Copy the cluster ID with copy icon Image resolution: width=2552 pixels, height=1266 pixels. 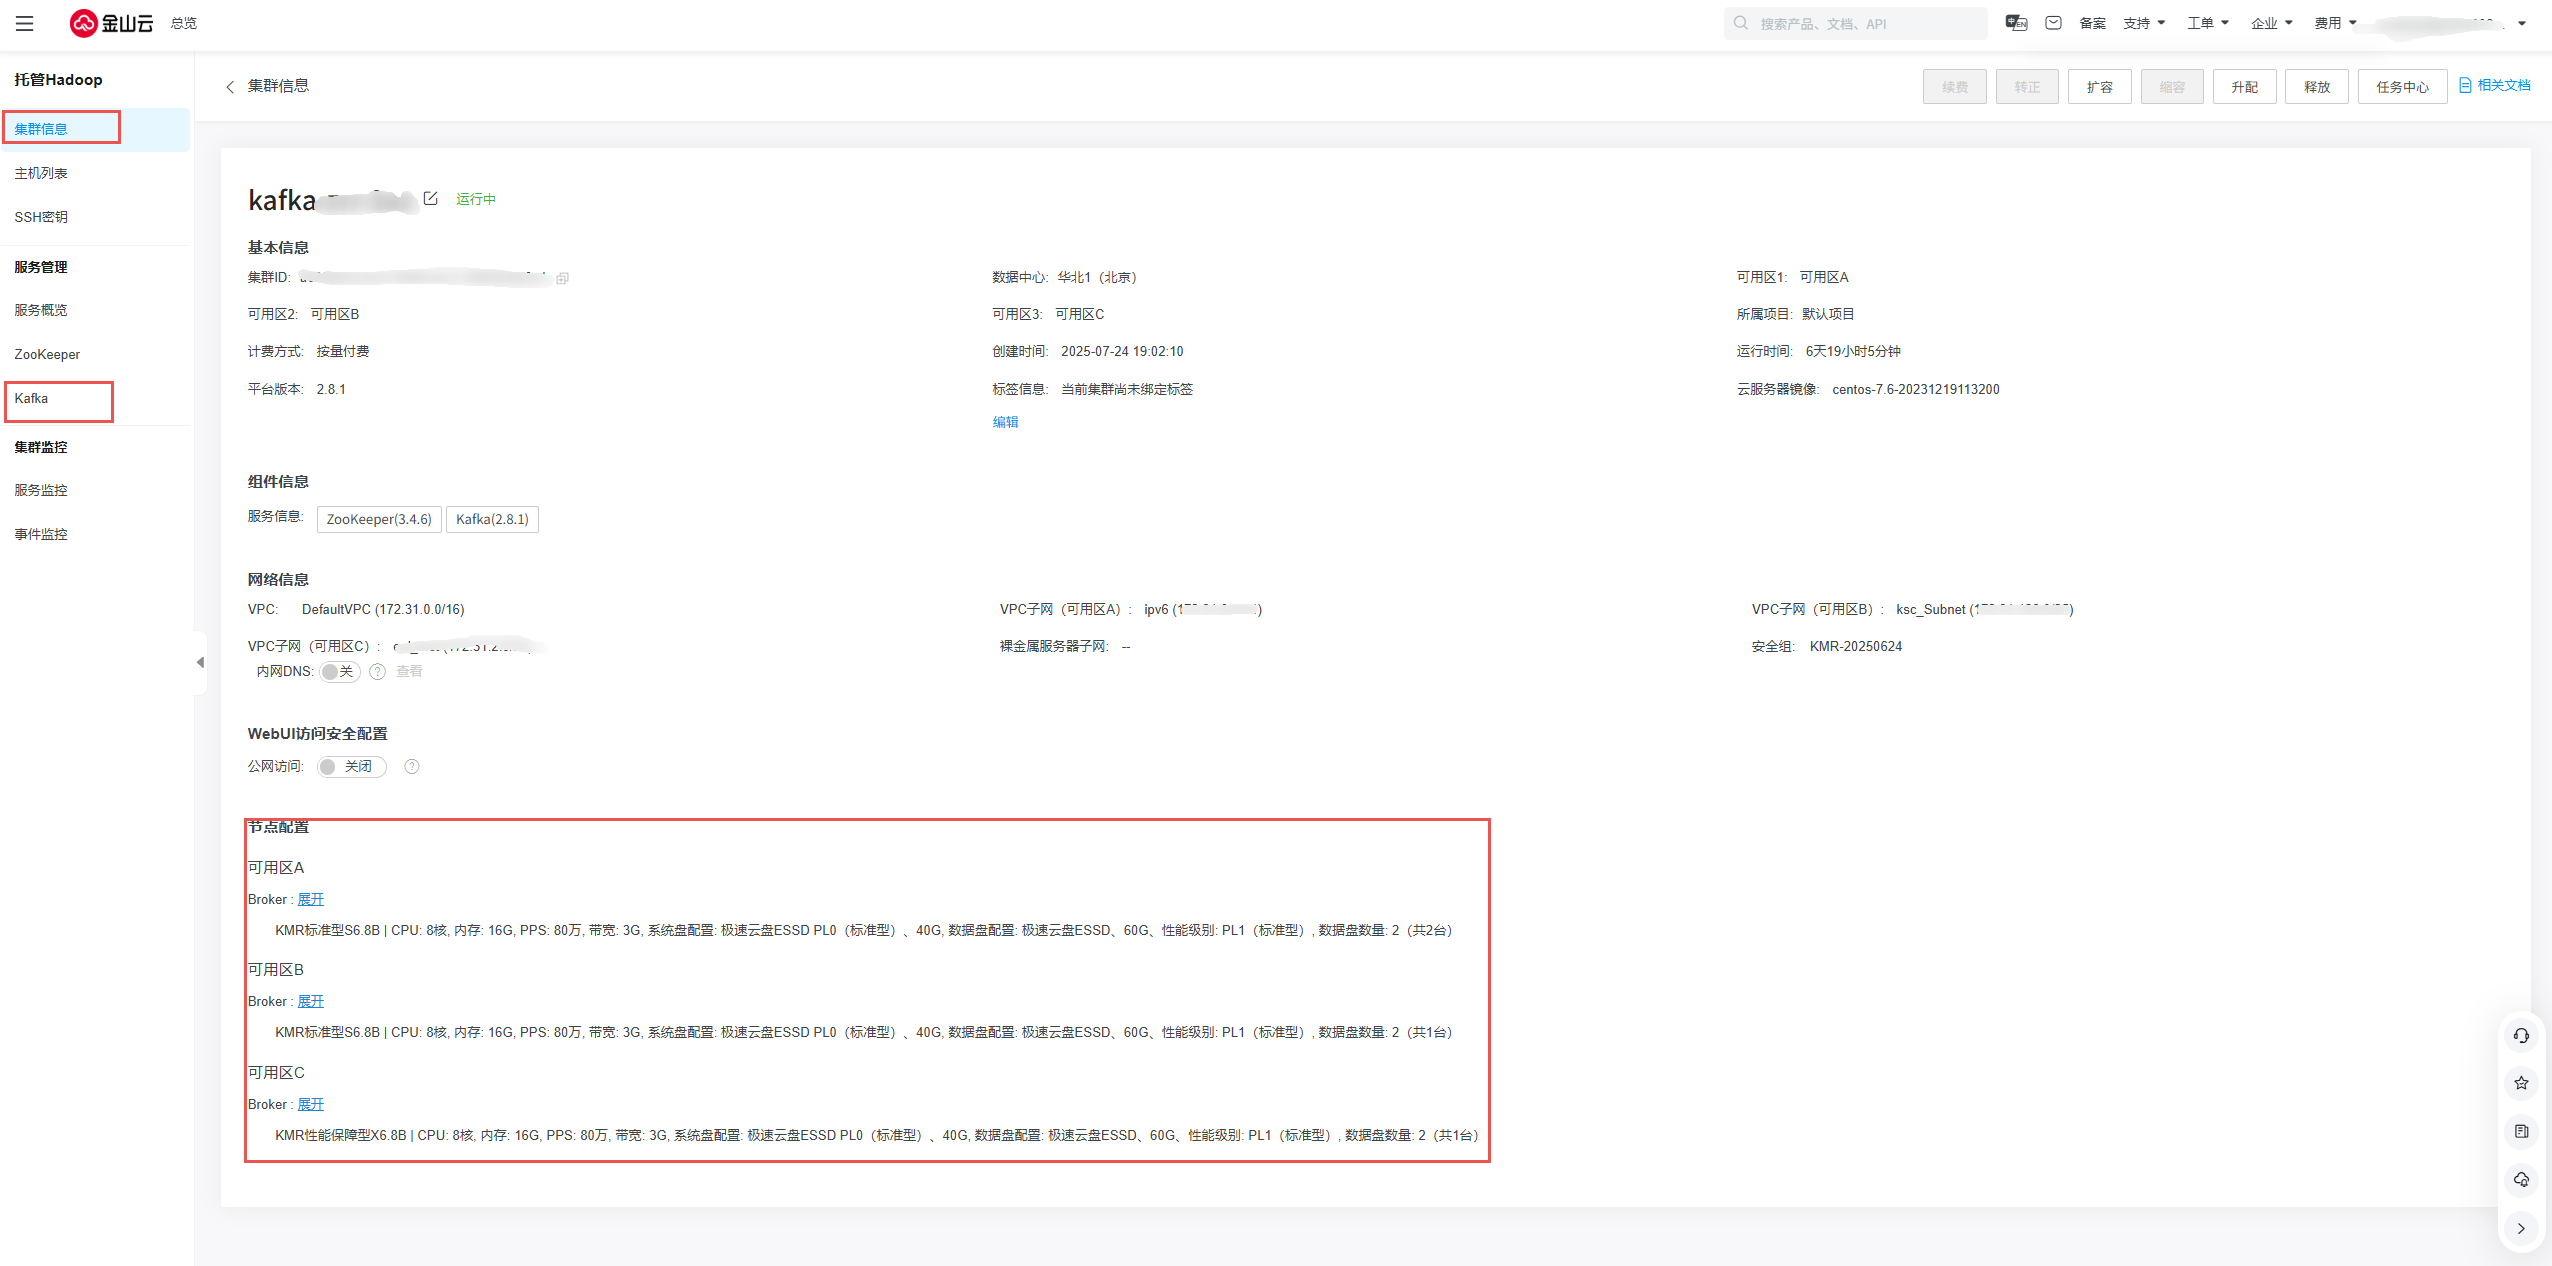coord(563,278)
